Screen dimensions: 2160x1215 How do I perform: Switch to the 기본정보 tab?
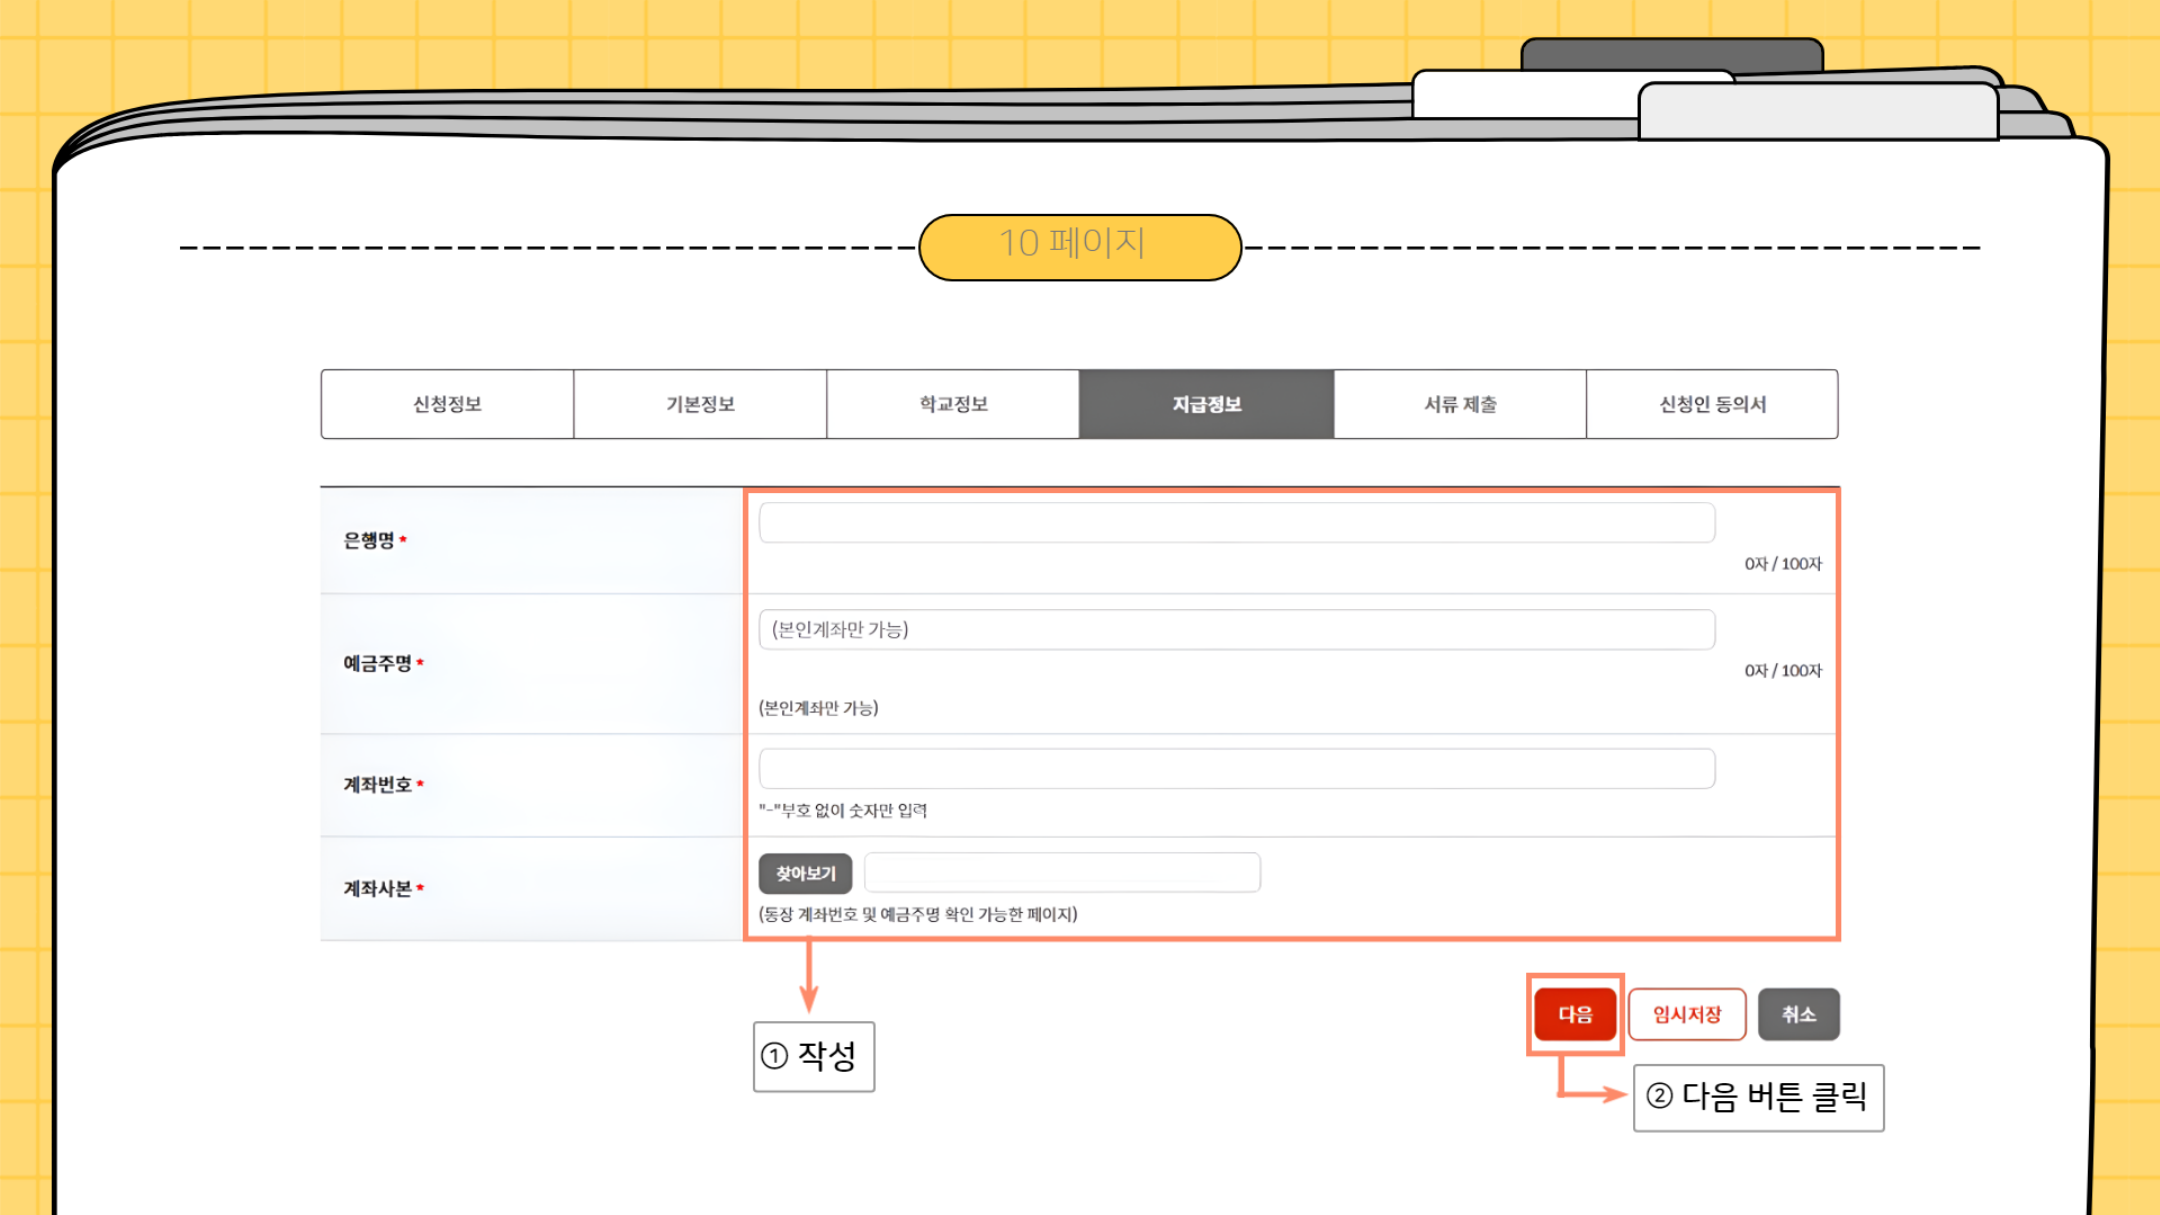[x=700, y=404]
